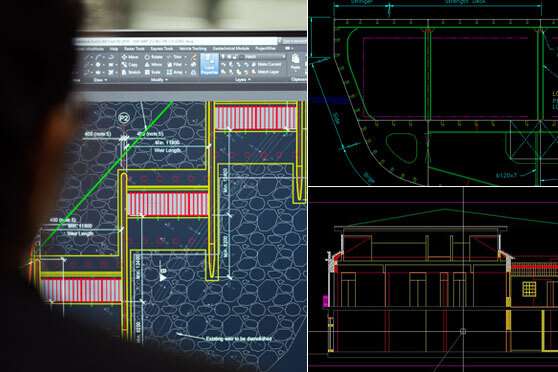Expand the Hatch layer dropdown list
Screen dimensions: 558x372
pos(284,57)
